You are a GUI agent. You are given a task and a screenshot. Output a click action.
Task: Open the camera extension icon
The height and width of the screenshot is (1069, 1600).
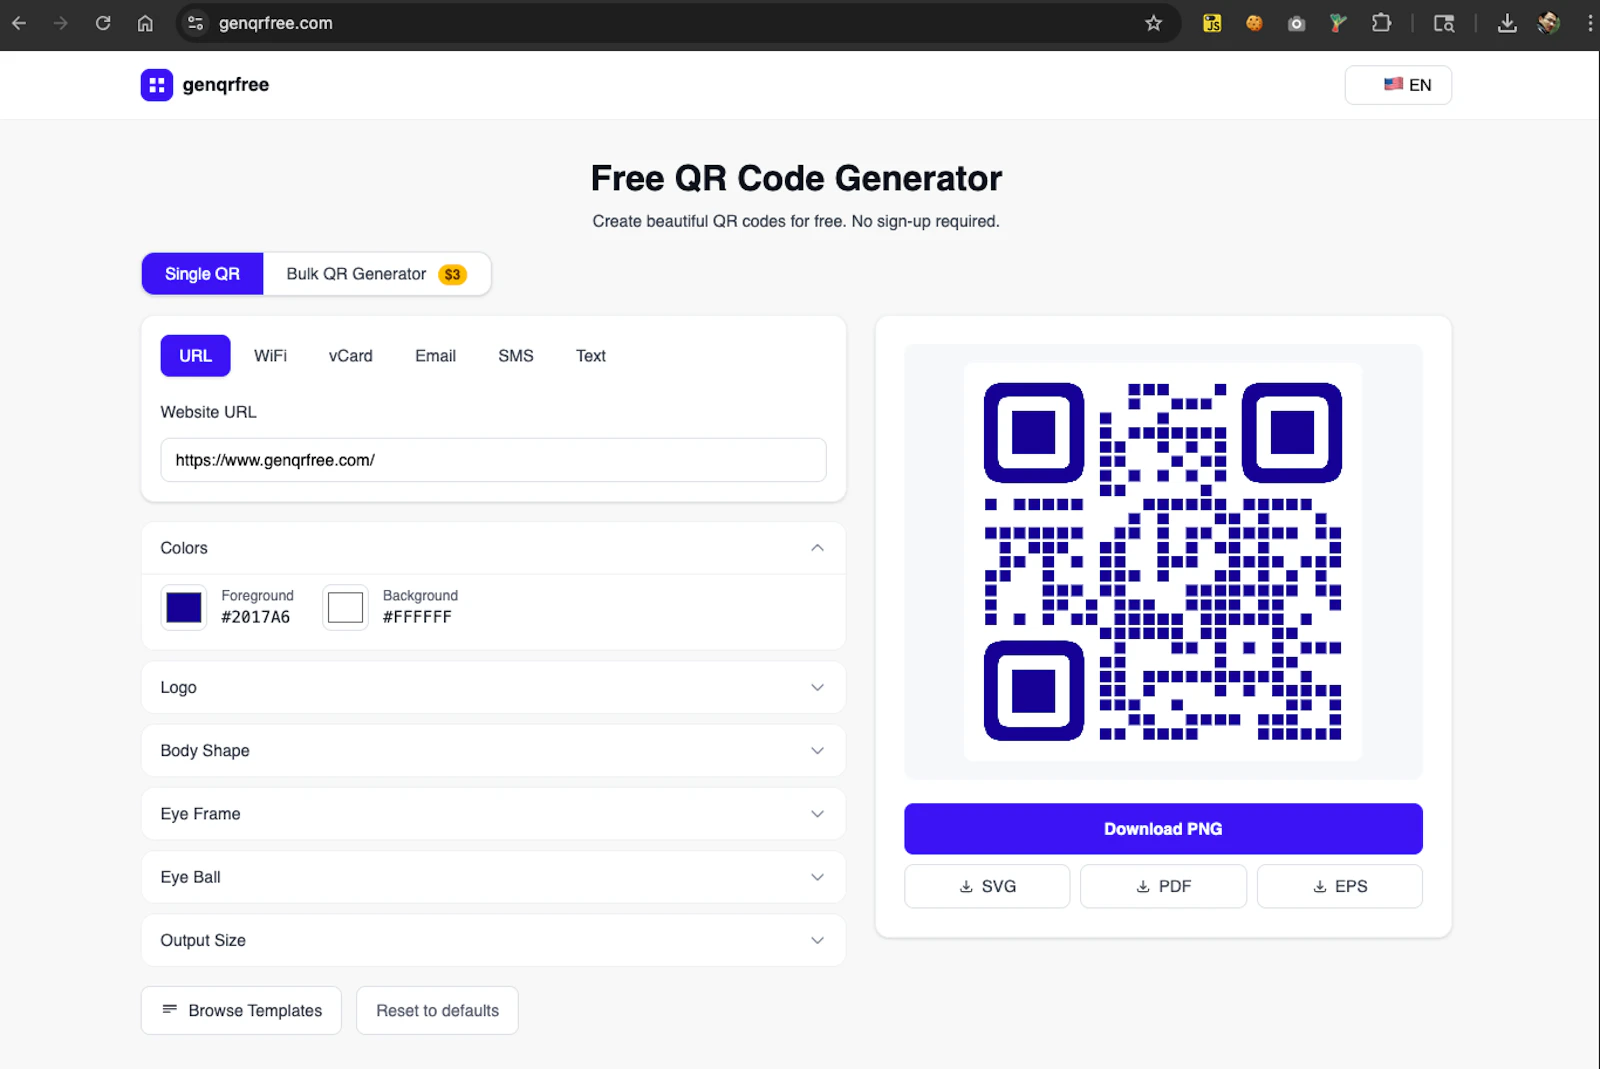1296,23
